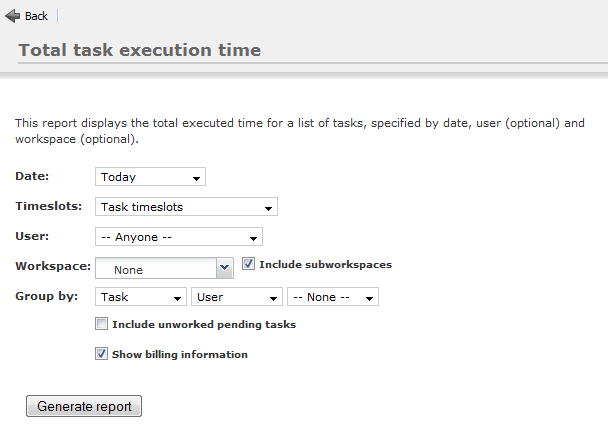
Task: Open the first Group by dropdown (Task)
Action: [141, 297]
